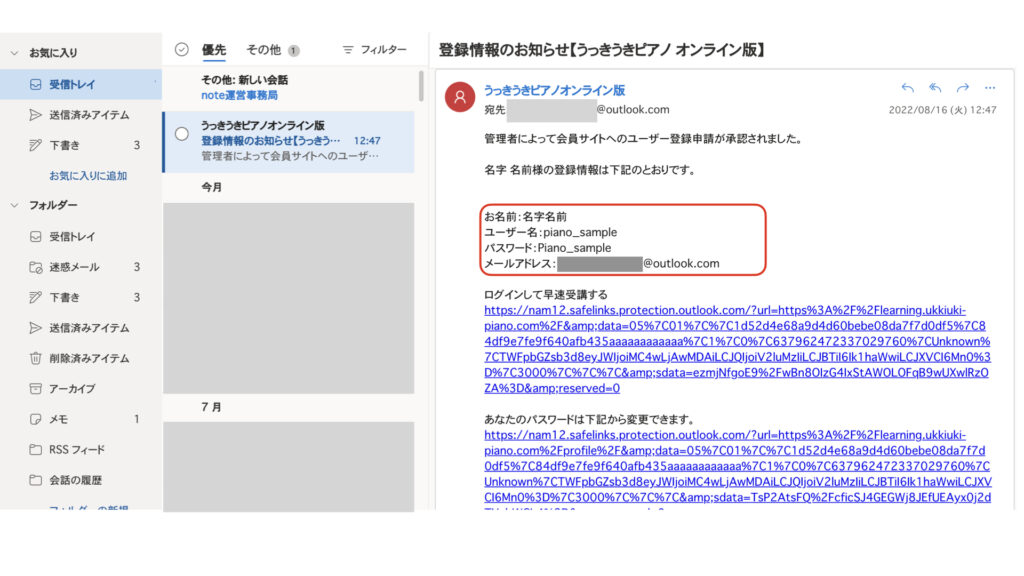1024x576 pixels.
Task: Click the Reply arrow icon
Action: (x=907, y=88)
